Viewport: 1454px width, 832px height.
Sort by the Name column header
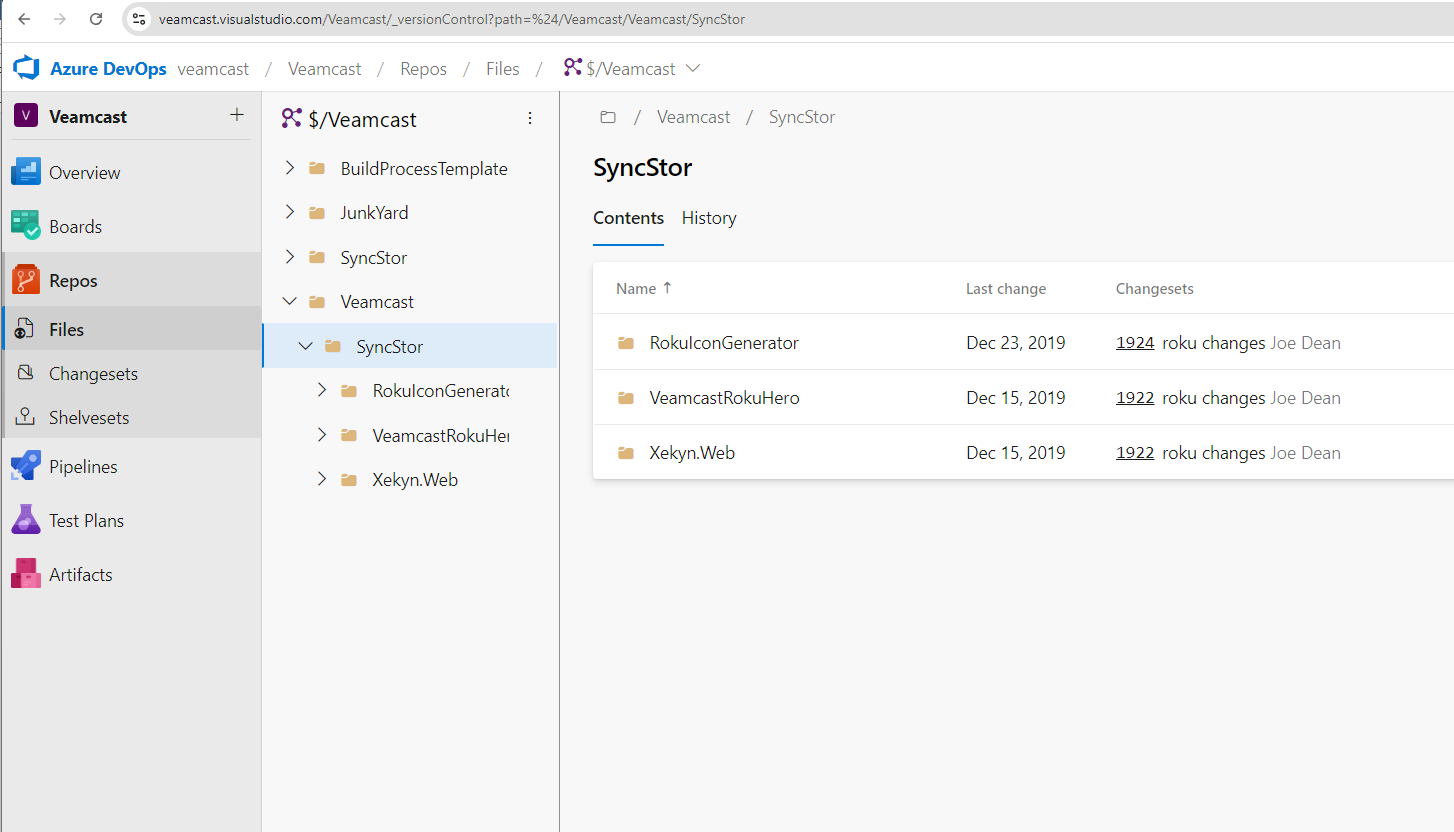[x=644, y=289]
